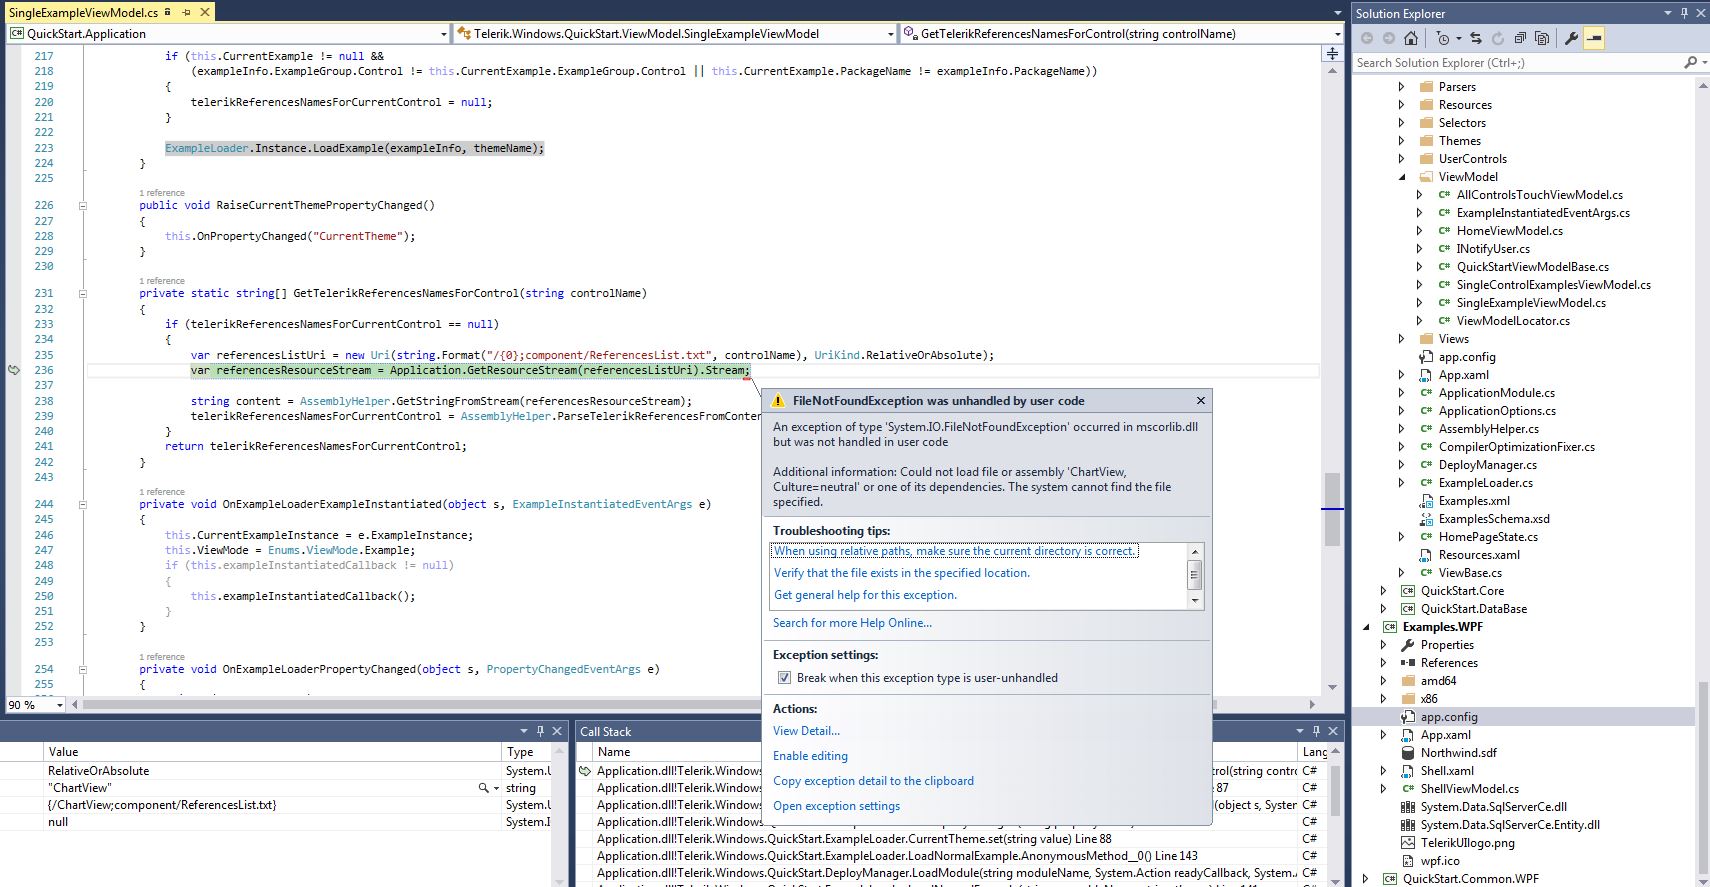Collapse the Examples.WPF project node
1710x887 pixels.
tap(1367, 627)
